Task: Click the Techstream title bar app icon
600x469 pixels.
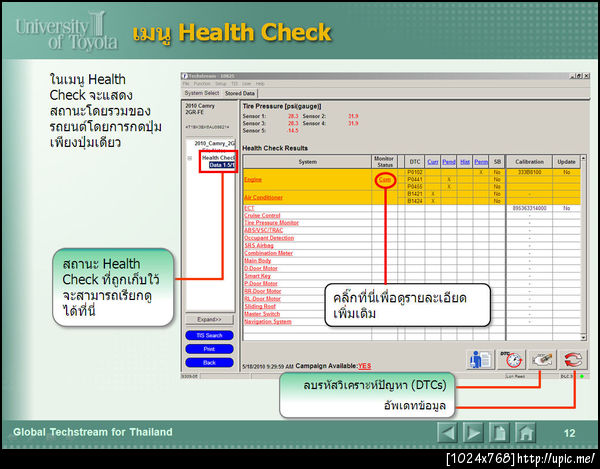Action: coord(184,76)
